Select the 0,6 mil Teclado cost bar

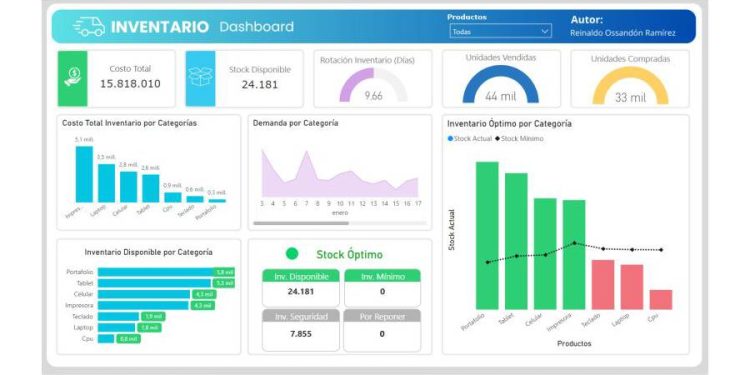(x=195, y=199)
